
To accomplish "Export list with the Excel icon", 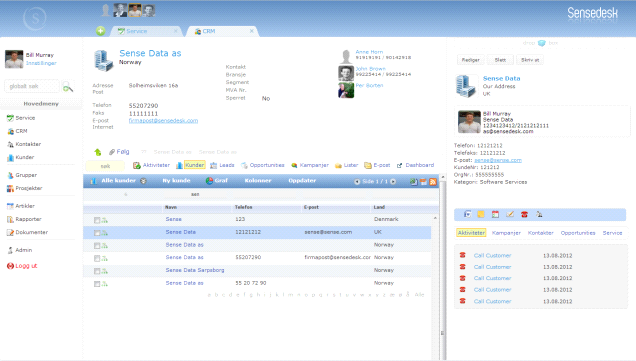I will (x=413, y=182).
